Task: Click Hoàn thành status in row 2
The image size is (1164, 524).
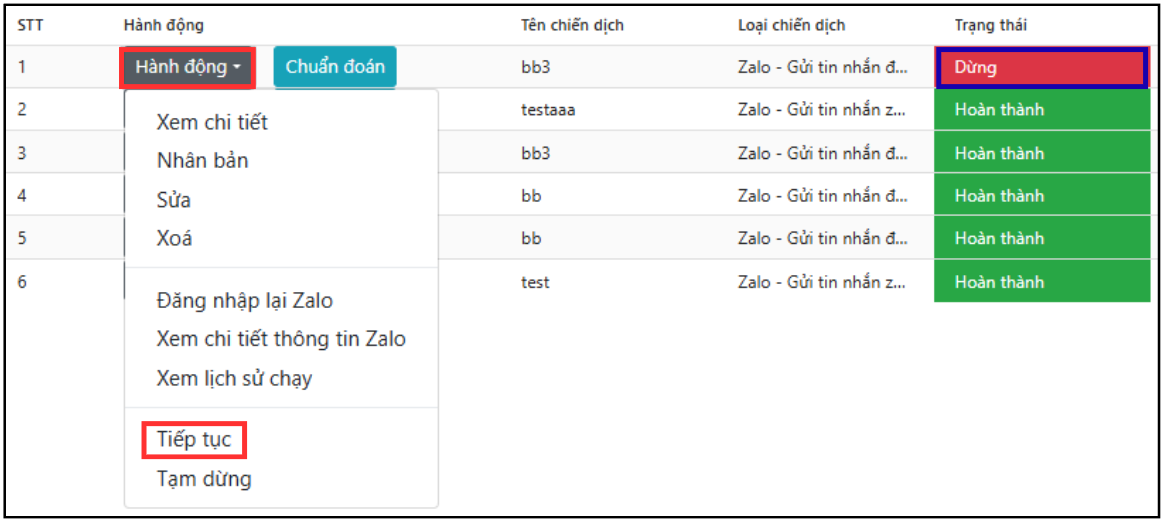Action: (x=1041, y=110)
